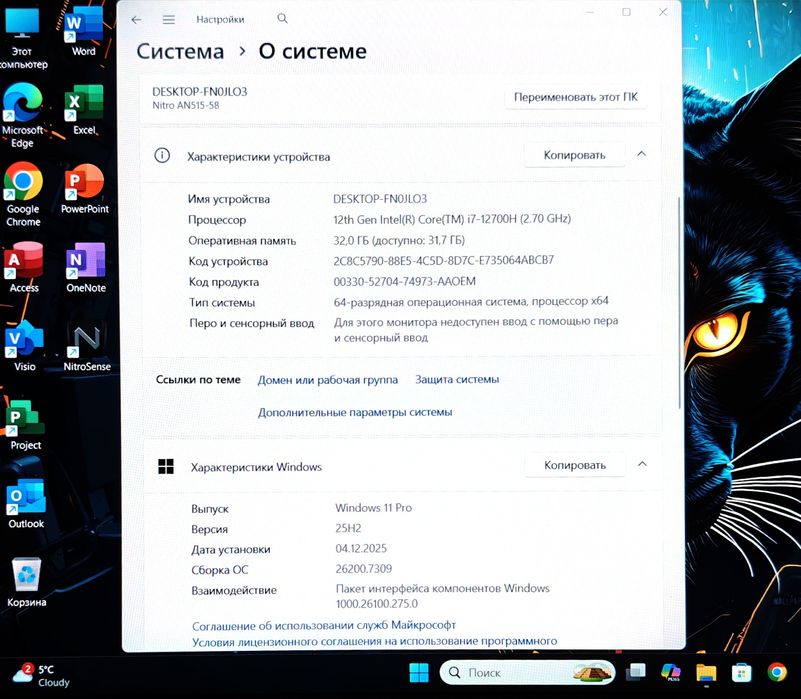Open the Excel desktop shortcut
801x699 pixels.
pos(84,111)
